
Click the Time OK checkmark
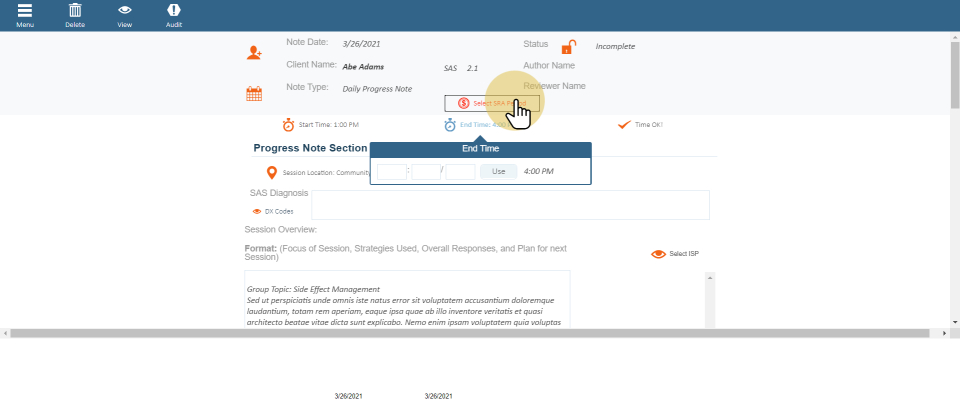coord(624,125)
